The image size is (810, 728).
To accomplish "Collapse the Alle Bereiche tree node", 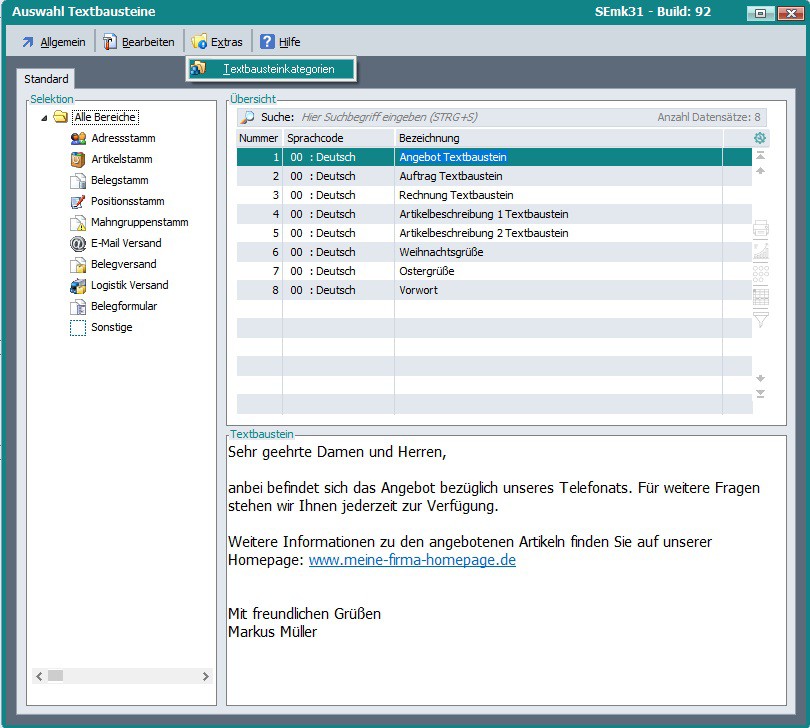I will pos(44,118).
